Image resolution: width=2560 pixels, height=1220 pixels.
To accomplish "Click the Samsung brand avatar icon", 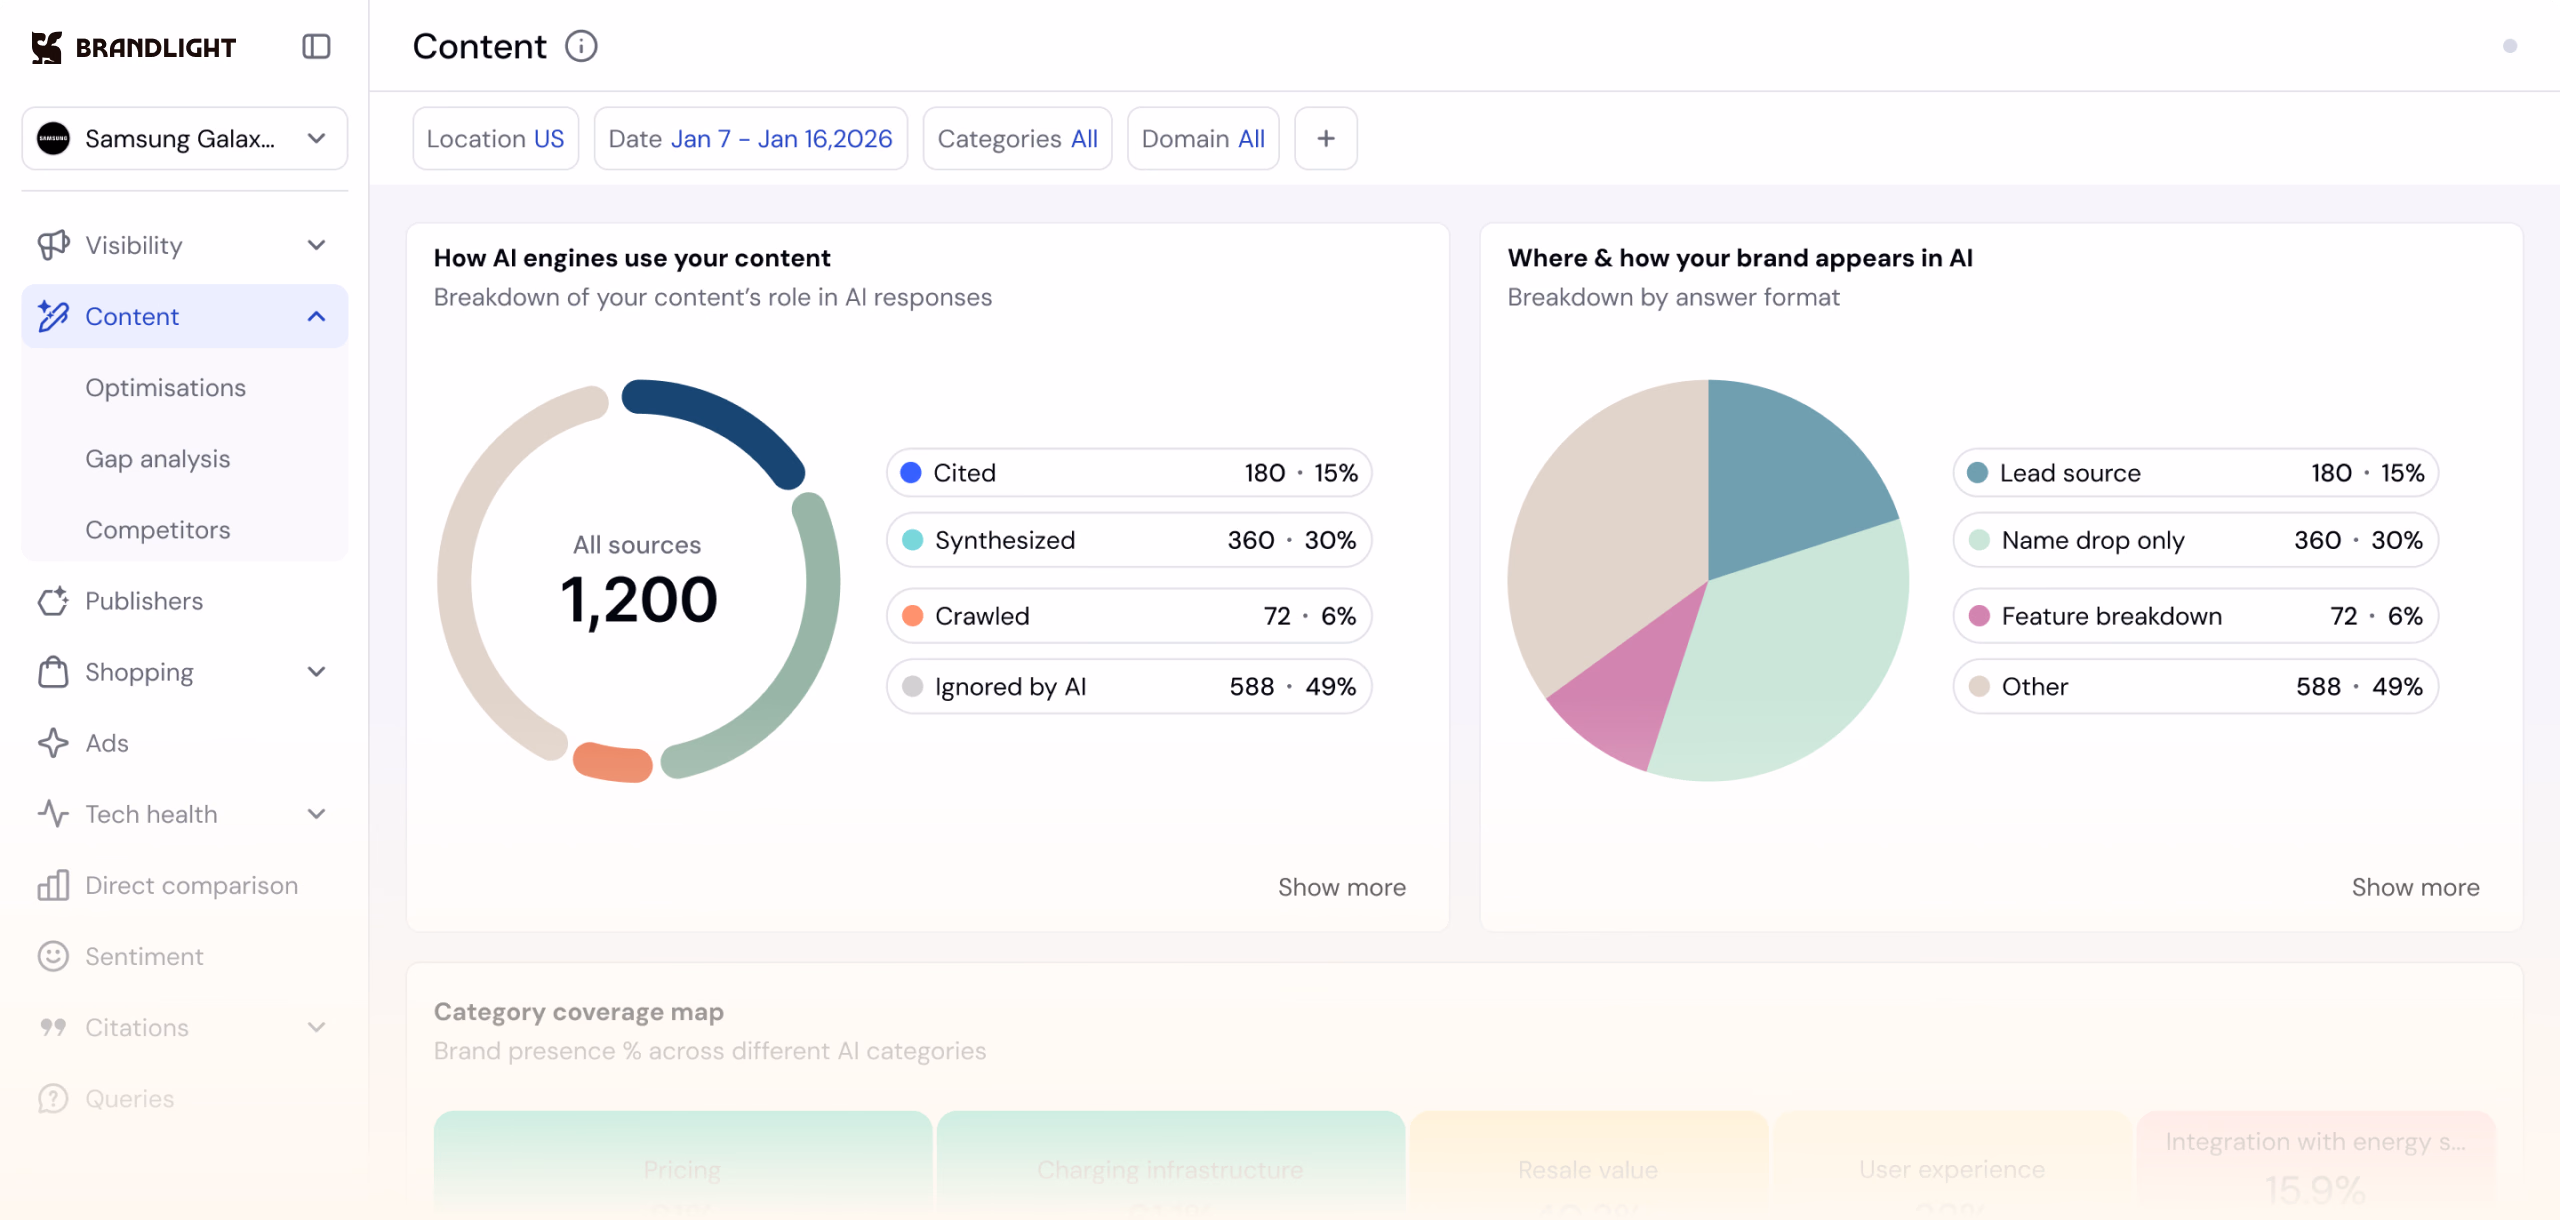I will tap(53, 138).
